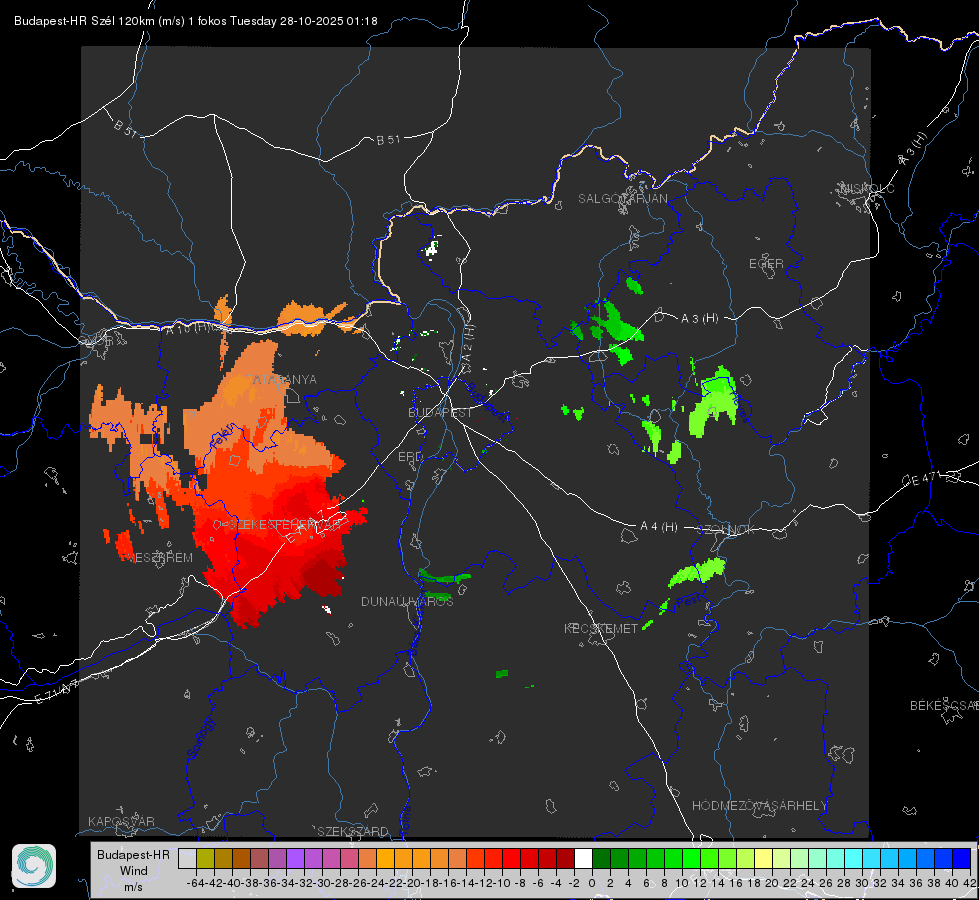Image resolution: width=979 pixels, height=900 pixels.
Task: Click the BUDAPEST city label
Action: tap(440, 413)
